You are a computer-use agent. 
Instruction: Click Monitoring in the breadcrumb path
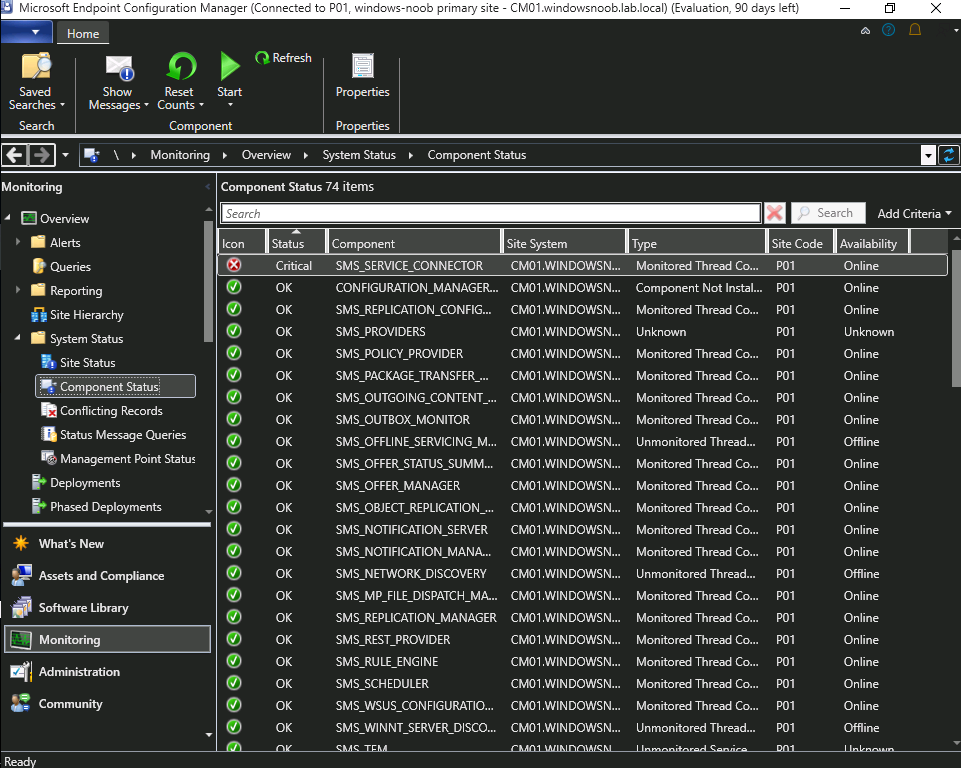(x=180, y=155)
